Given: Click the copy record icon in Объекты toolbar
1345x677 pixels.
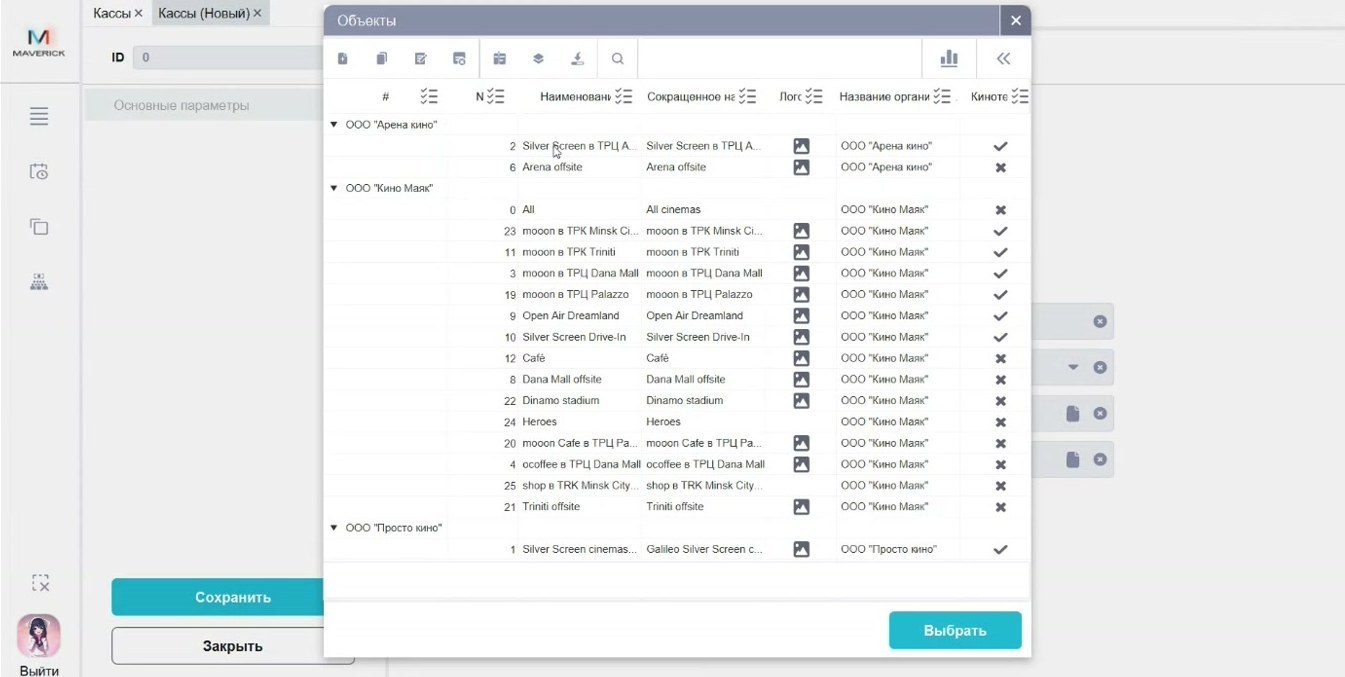Looking at the screenshot, I should [381, 59].
